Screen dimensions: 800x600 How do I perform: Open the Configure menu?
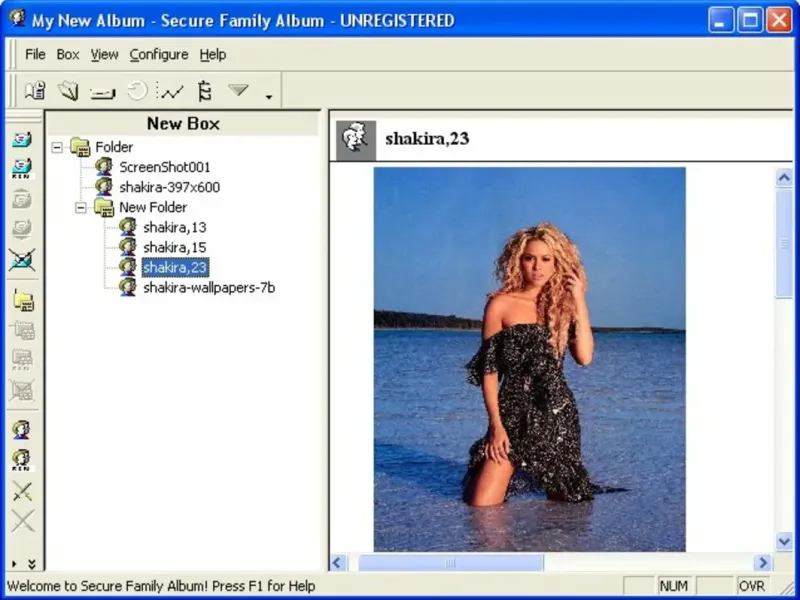tap(159, 54)
